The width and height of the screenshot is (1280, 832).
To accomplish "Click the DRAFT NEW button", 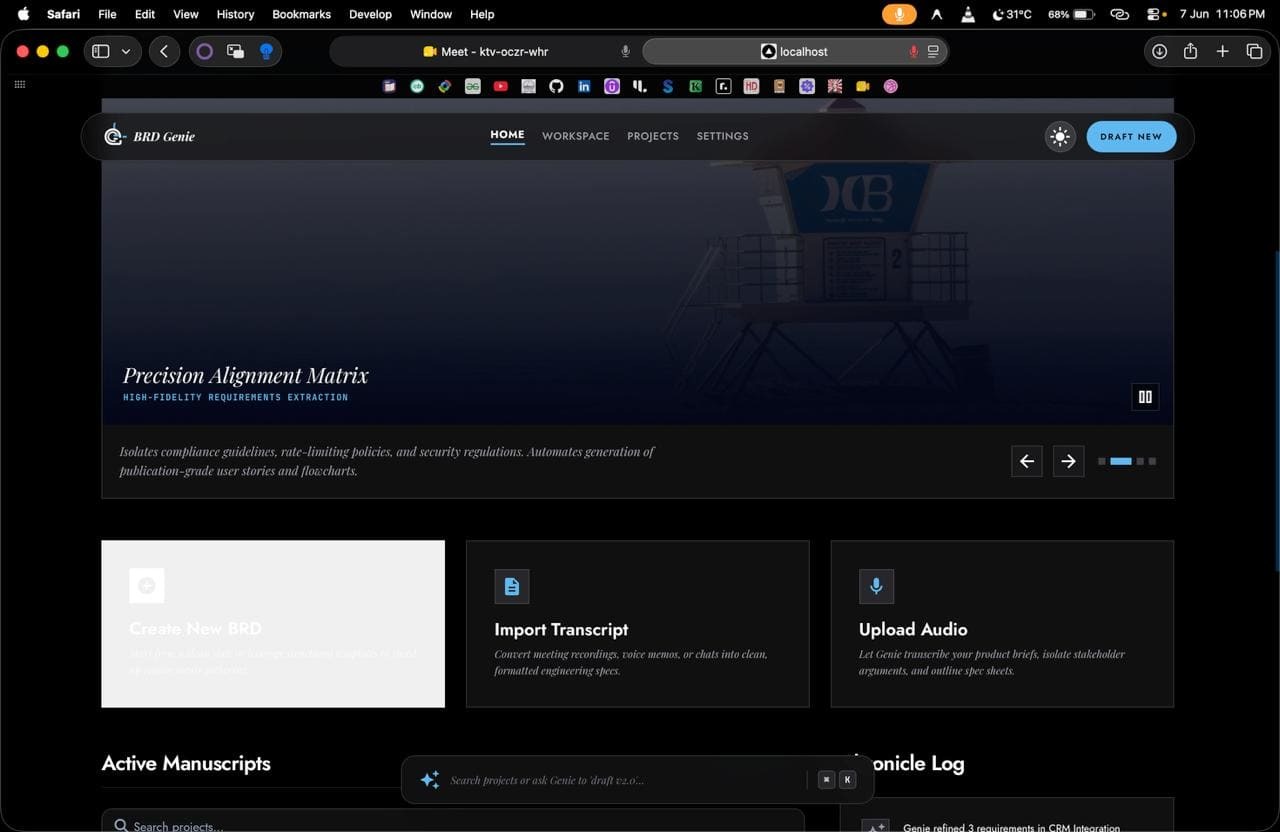I will [x=1131, y=137].
